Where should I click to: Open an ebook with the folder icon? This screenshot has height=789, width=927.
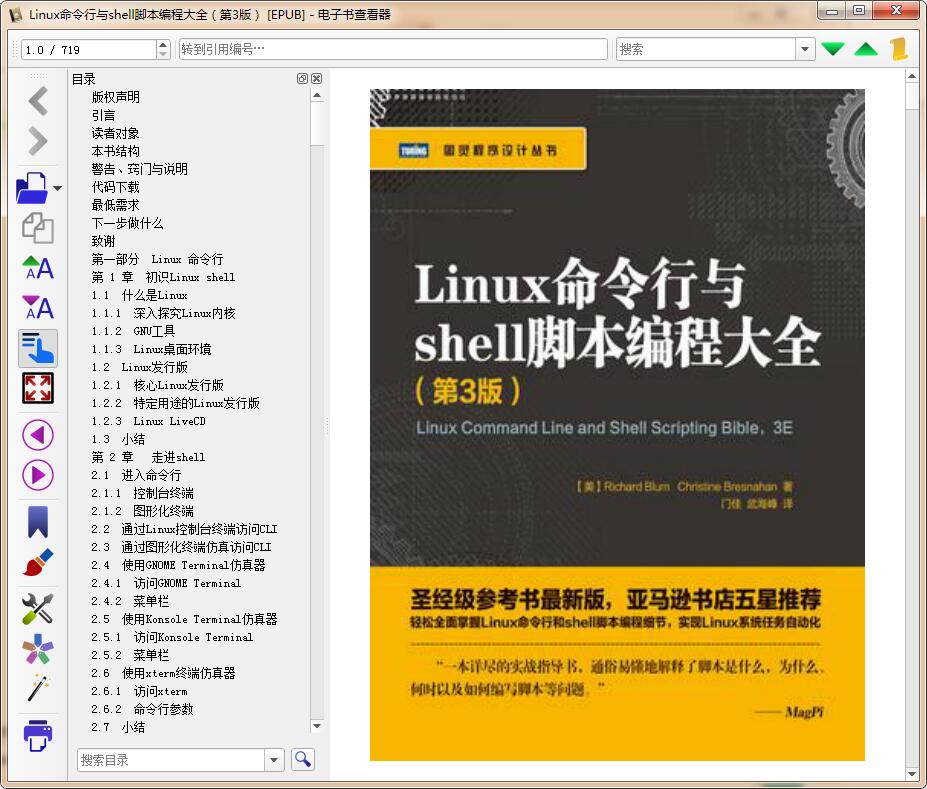[x=32, y=188]
